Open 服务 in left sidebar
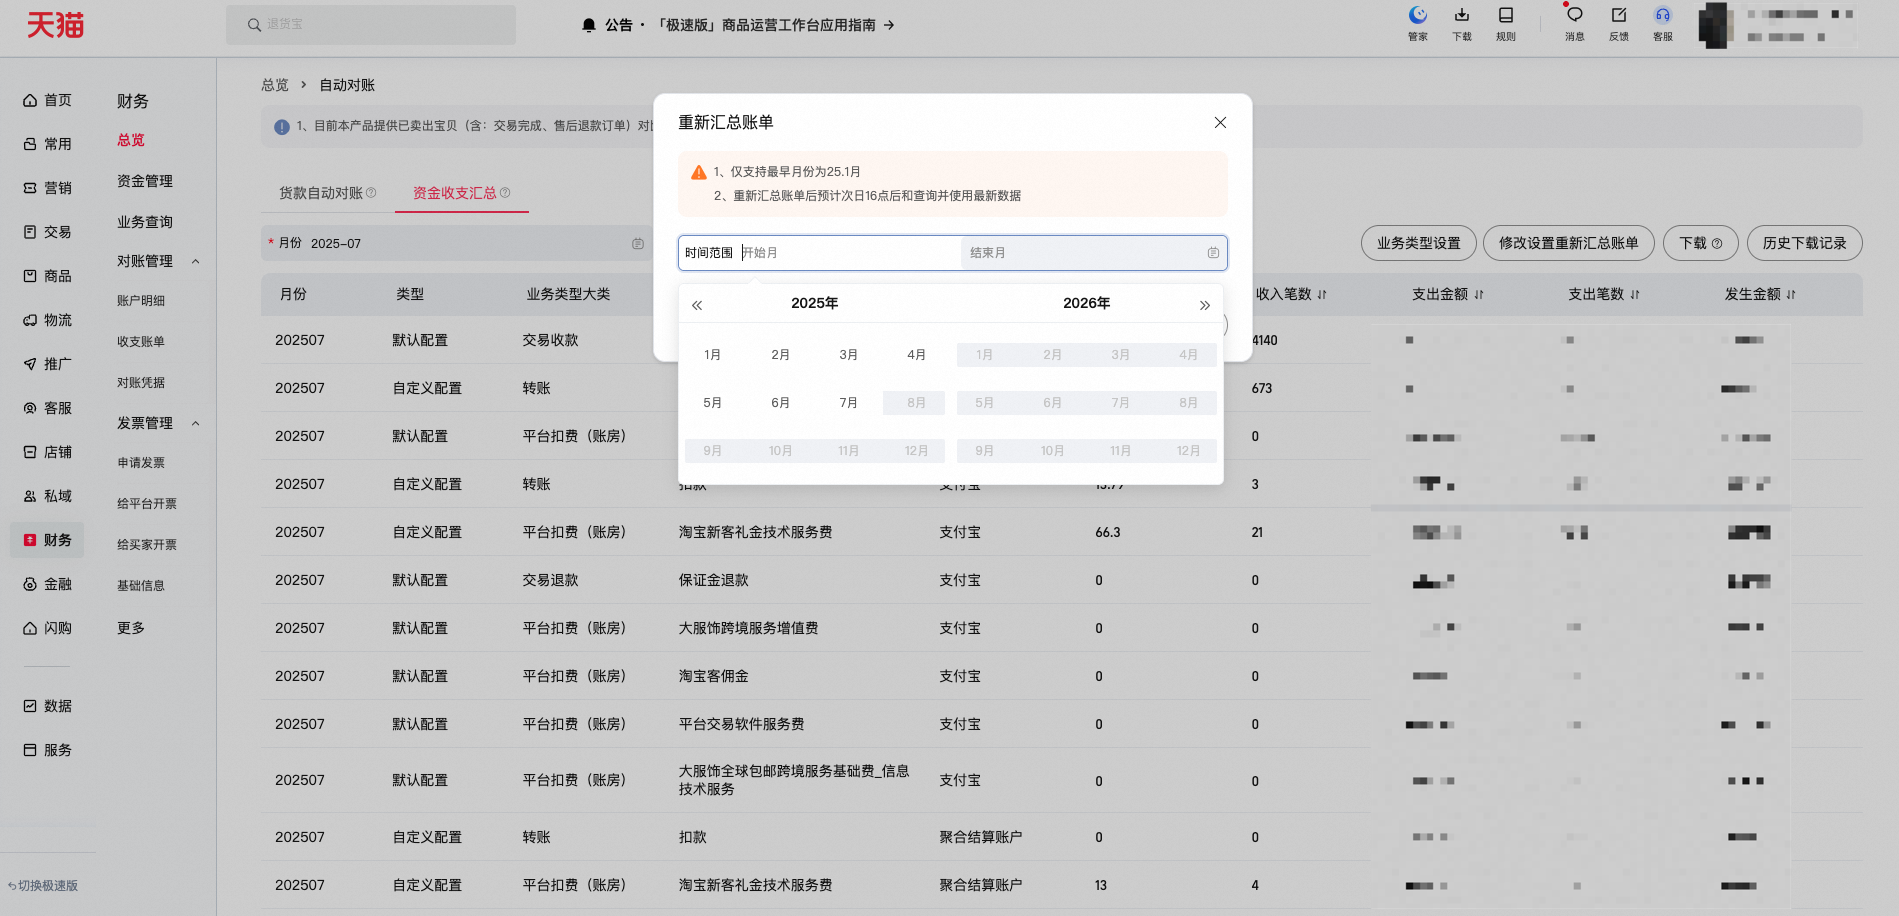This screenshot has height=916, width=1899. 48,750
